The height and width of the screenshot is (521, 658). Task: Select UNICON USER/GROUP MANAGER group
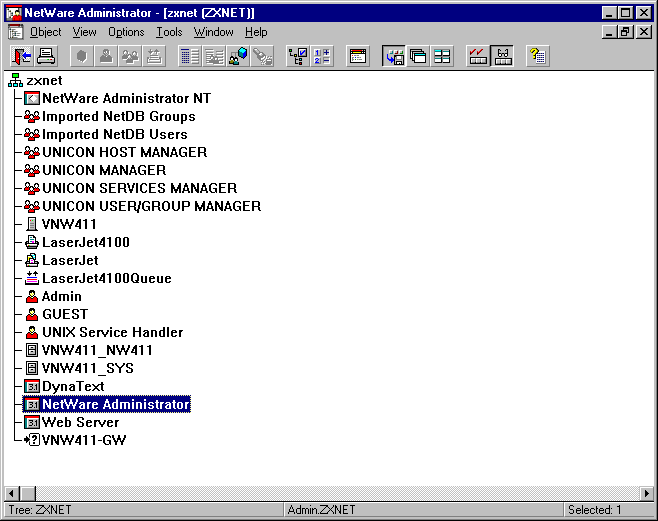coord(151,206)
